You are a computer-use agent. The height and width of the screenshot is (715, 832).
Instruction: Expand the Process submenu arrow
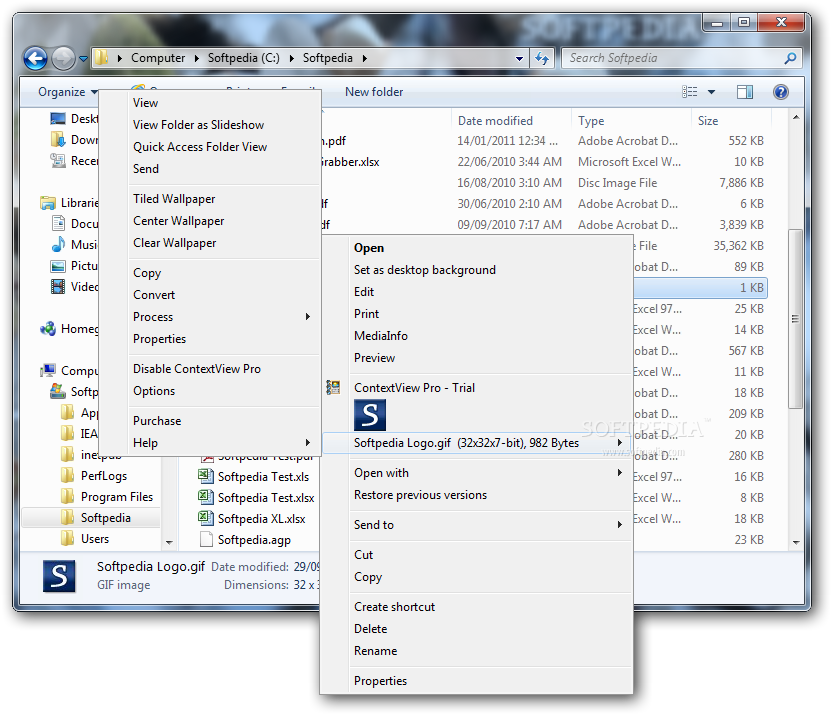pos(308,317)
